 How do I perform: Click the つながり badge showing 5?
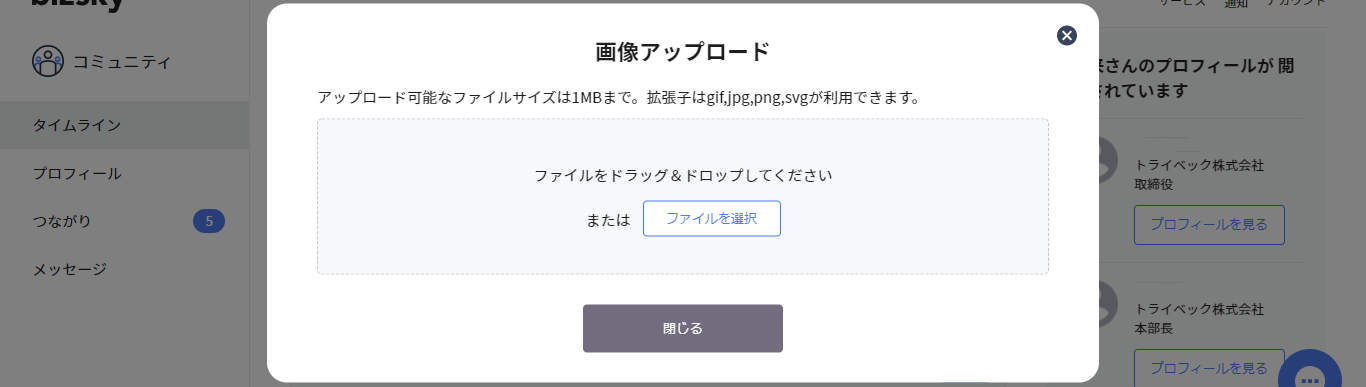coord(209,221)
